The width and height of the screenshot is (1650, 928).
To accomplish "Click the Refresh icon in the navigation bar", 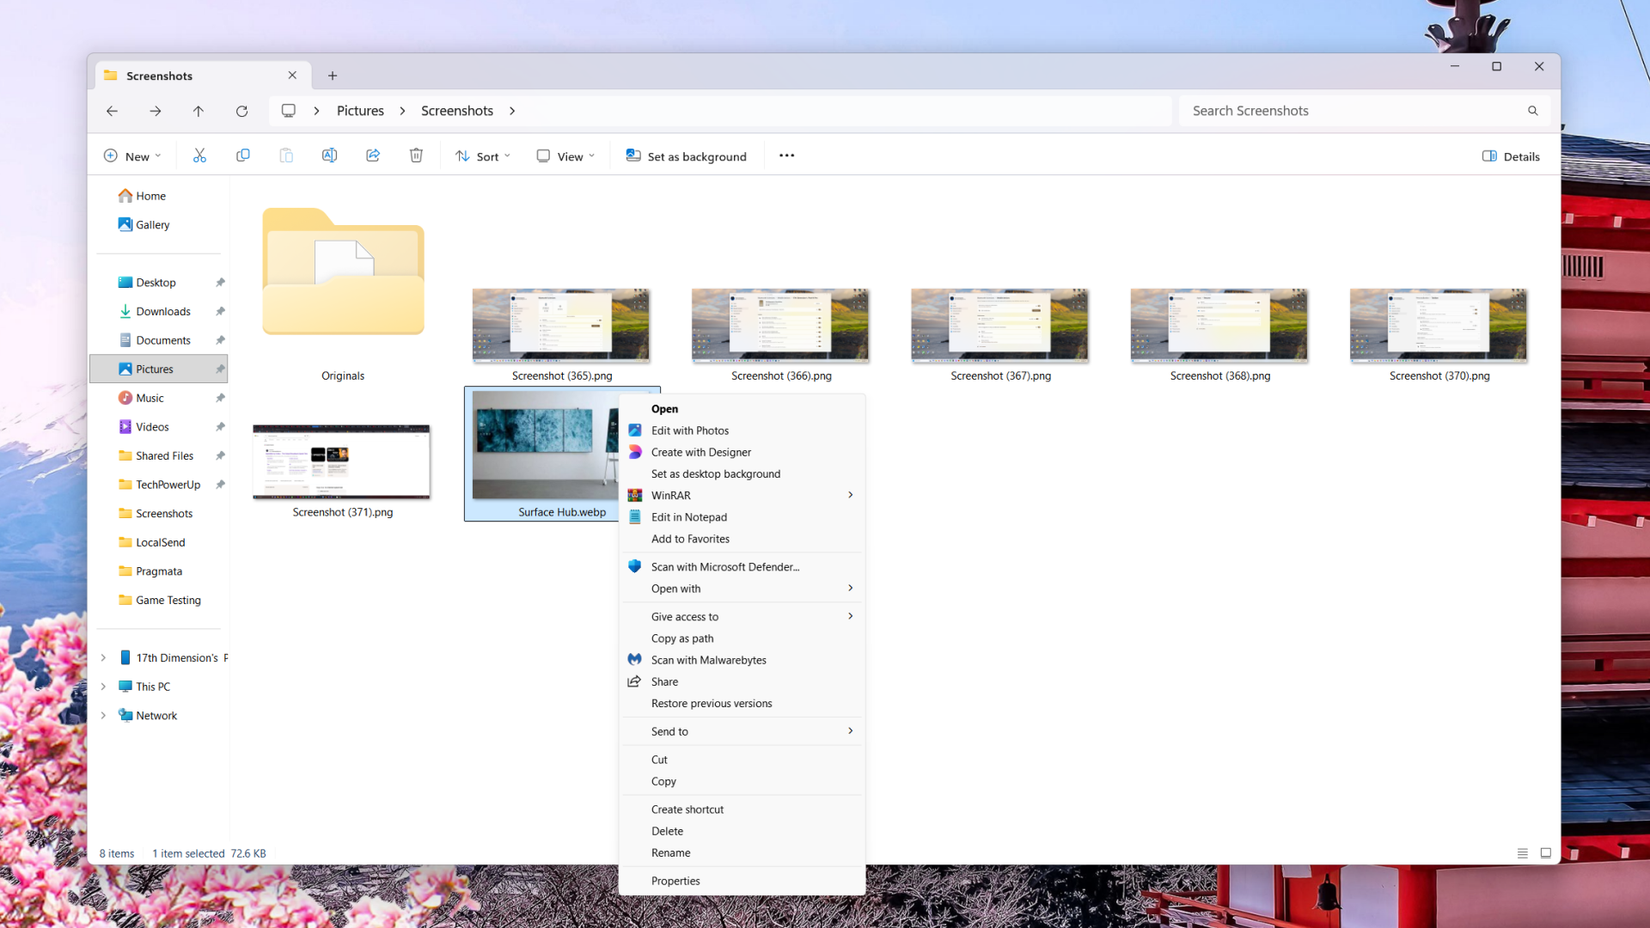I will tap(241, 111).
